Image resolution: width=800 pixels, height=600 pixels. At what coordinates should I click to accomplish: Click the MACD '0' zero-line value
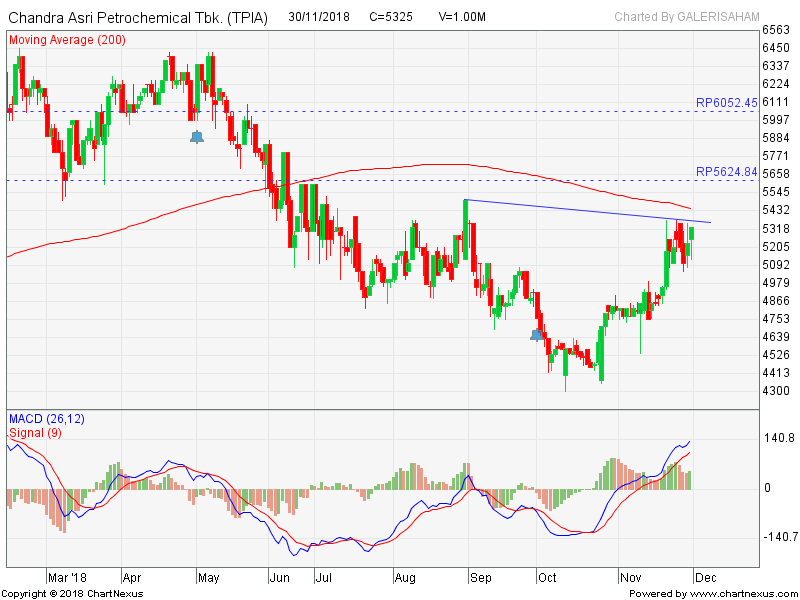tap(767, 488)
